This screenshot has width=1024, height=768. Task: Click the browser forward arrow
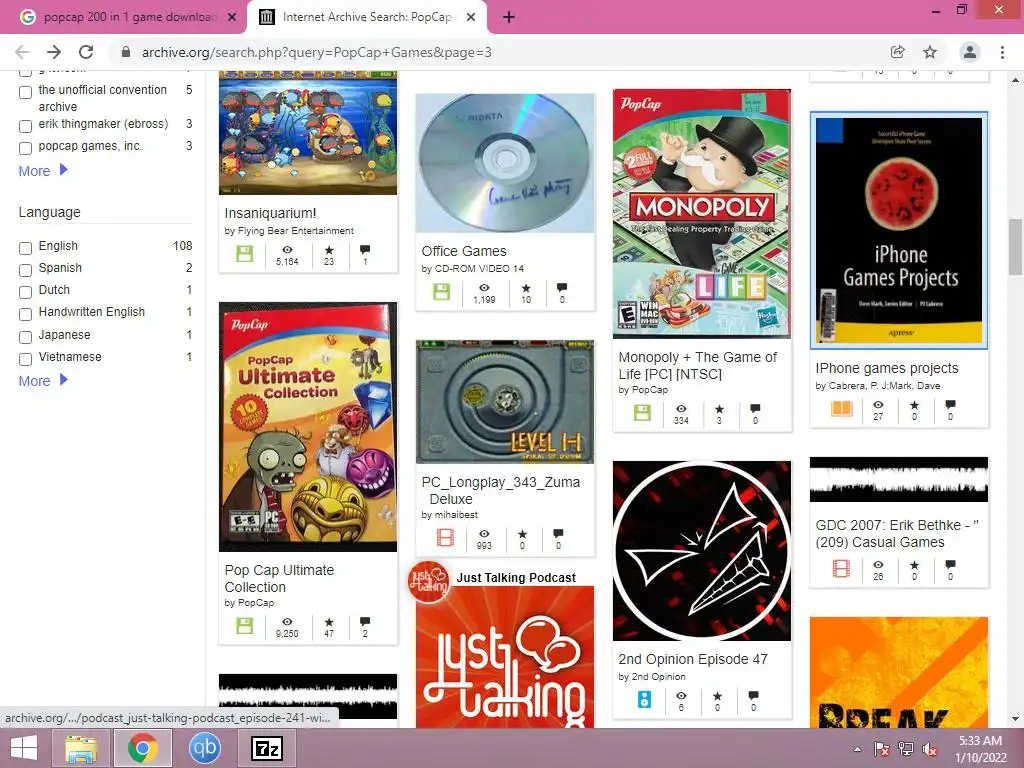click(54, 52)
